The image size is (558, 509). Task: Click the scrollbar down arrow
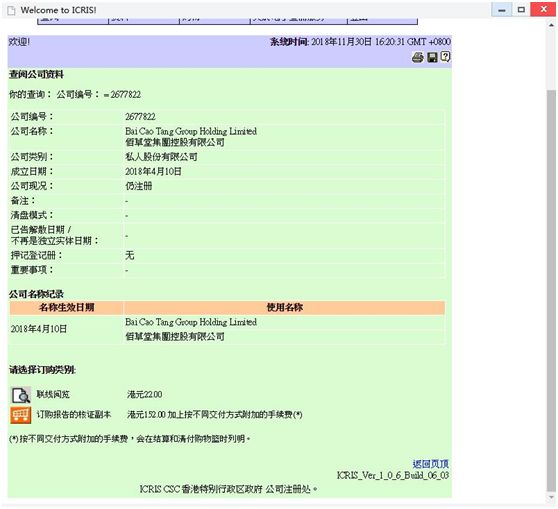(551, 497)
